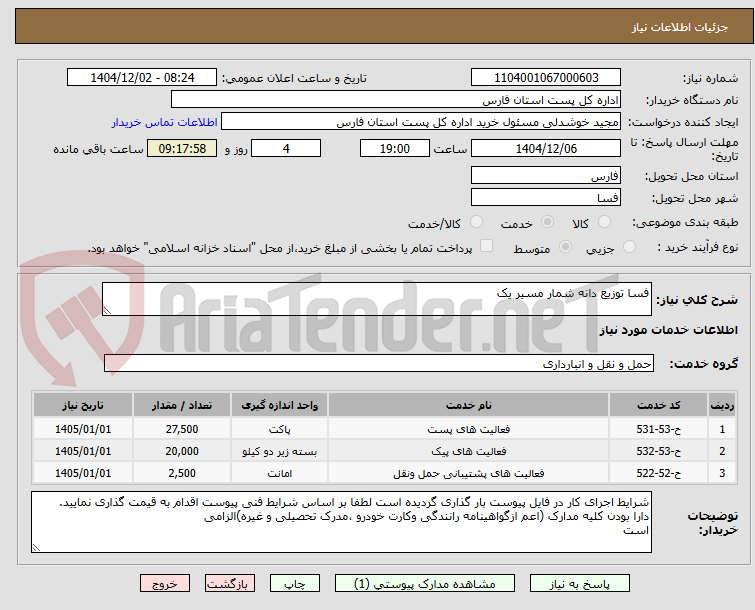Screen dimensions: 755x610
Task: Select the خدمت radio button
Action: coord(547,222)
